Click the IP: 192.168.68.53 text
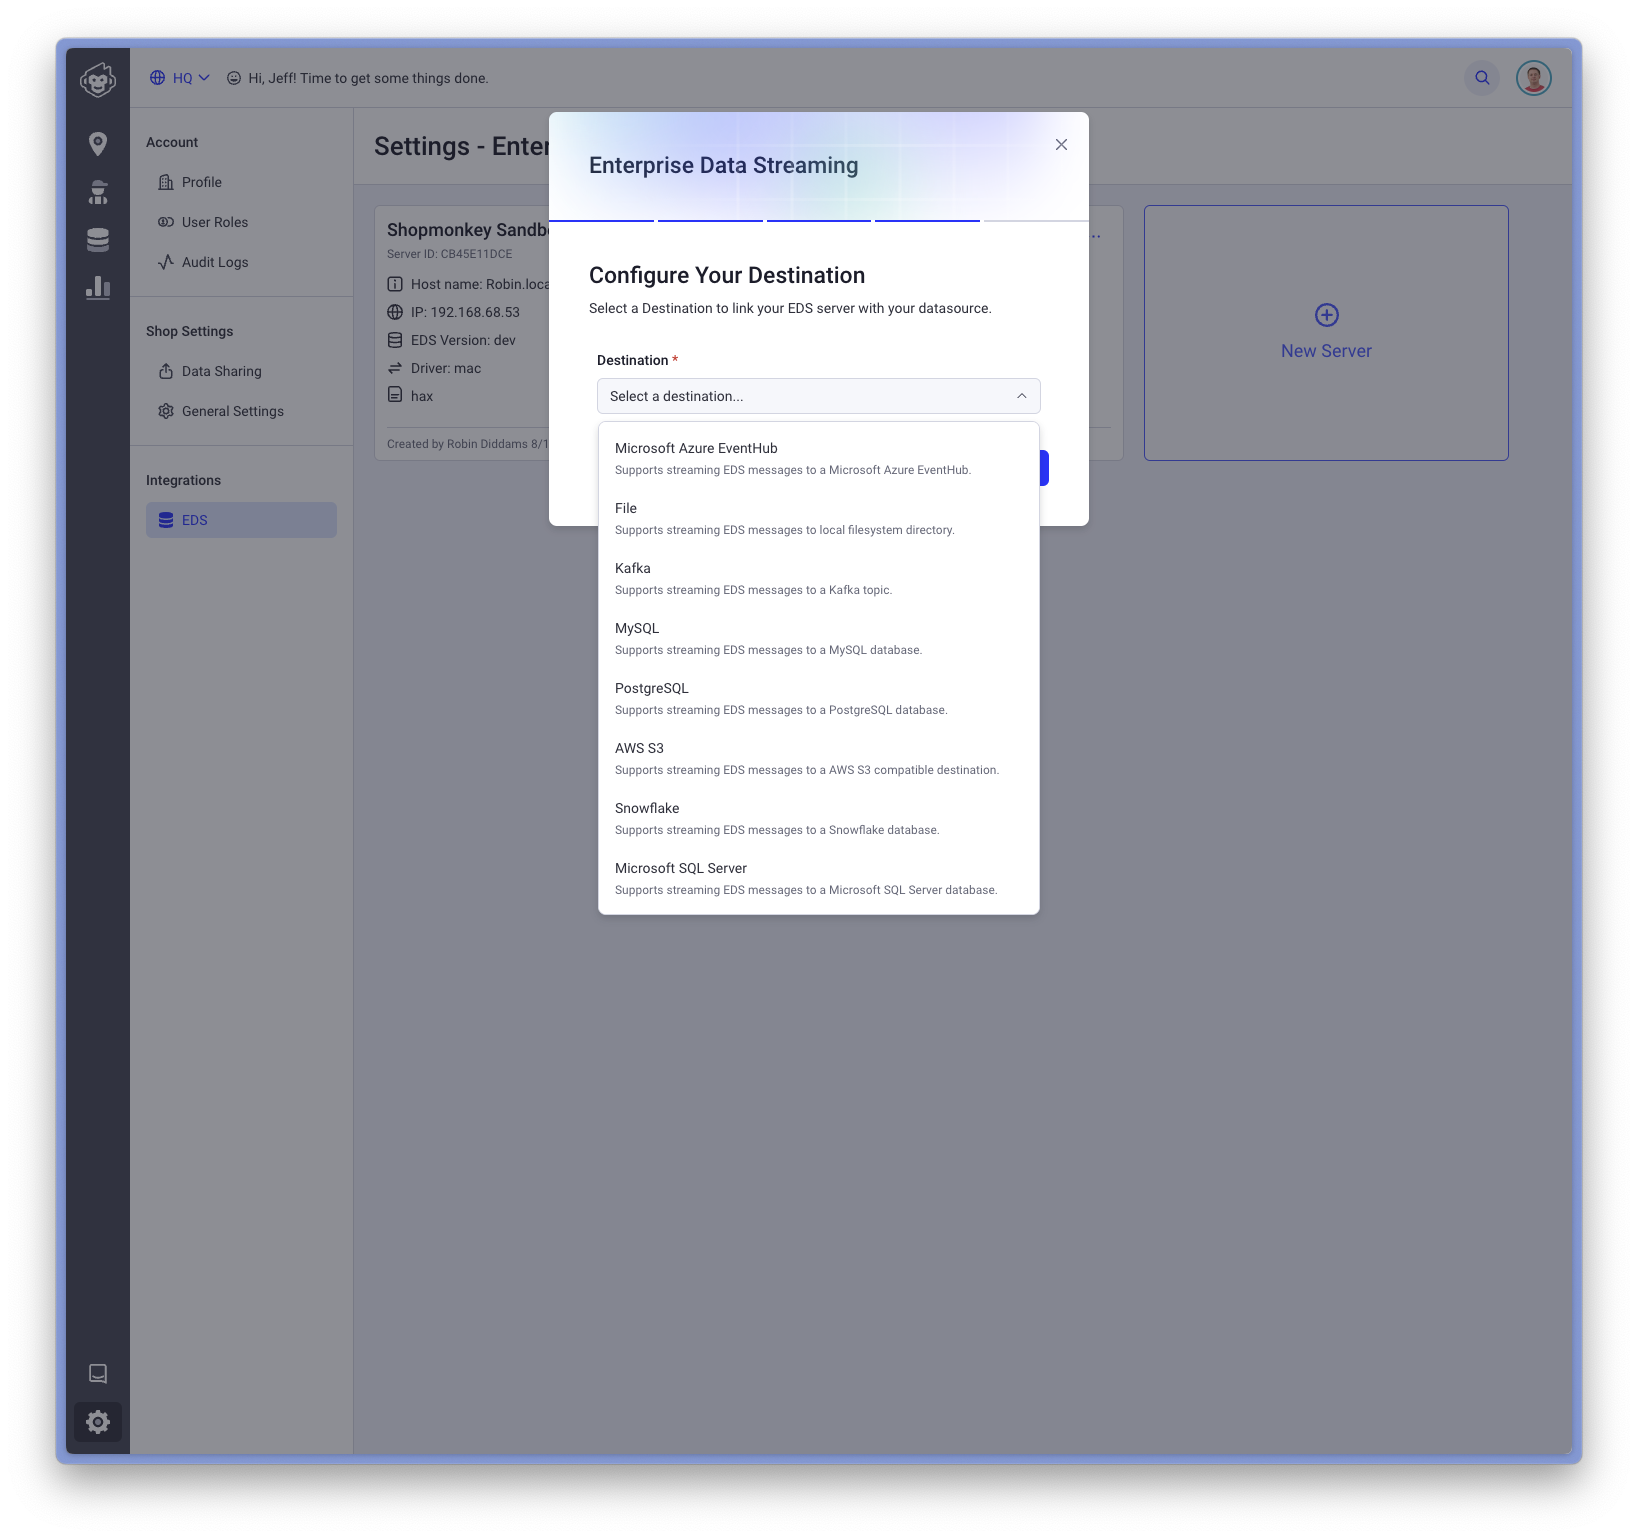Image resolution: width=1638 pixels, height=1538 pixels. coord(465,312)
